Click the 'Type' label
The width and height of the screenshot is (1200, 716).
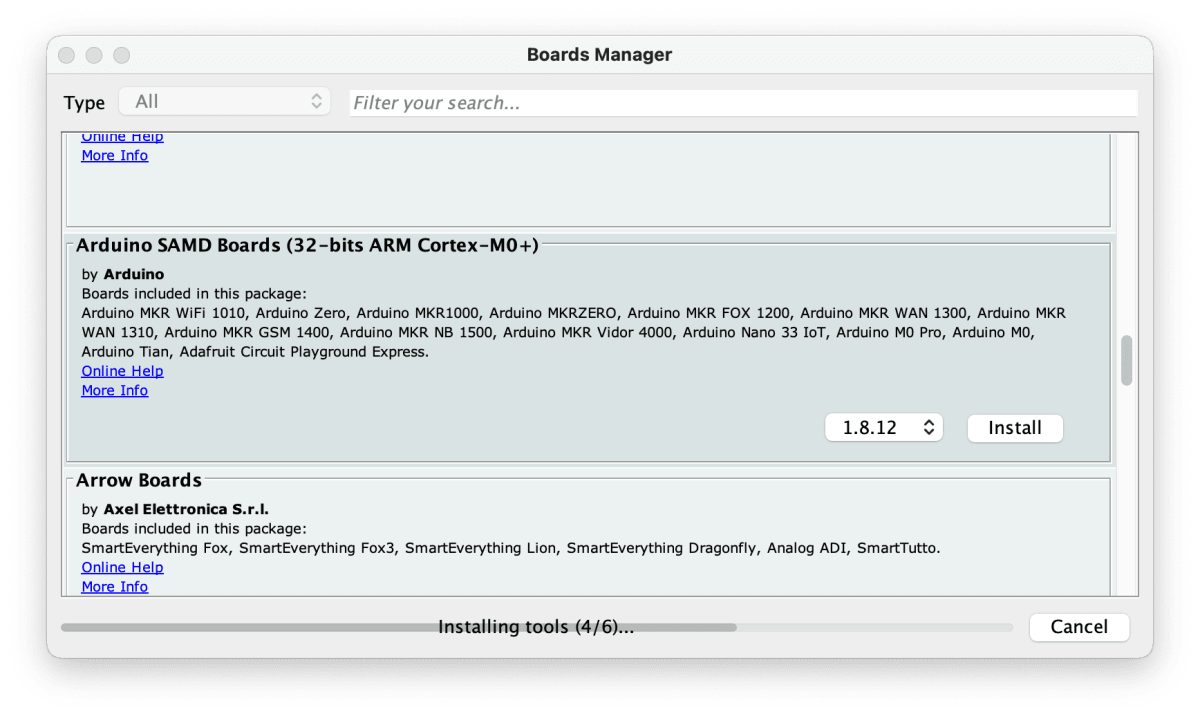(84, 103)
